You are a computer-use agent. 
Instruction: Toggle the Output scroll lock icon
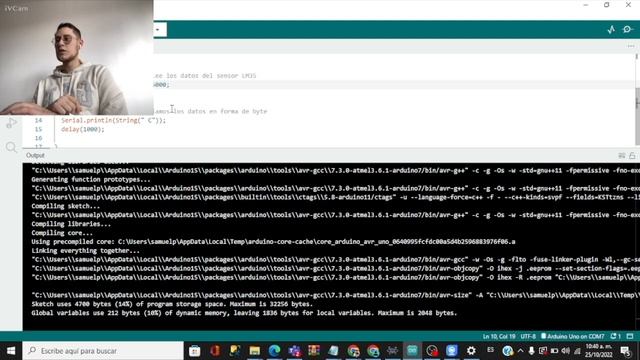tap(632, 156)
